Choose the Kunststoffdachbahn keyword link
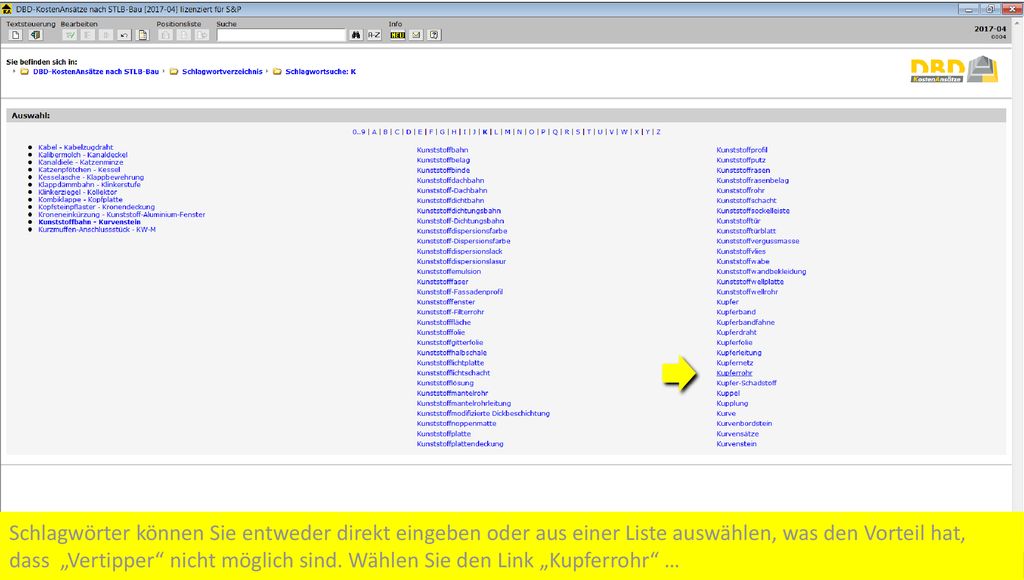Viewport: 1024px width, 580px height. 451,180
